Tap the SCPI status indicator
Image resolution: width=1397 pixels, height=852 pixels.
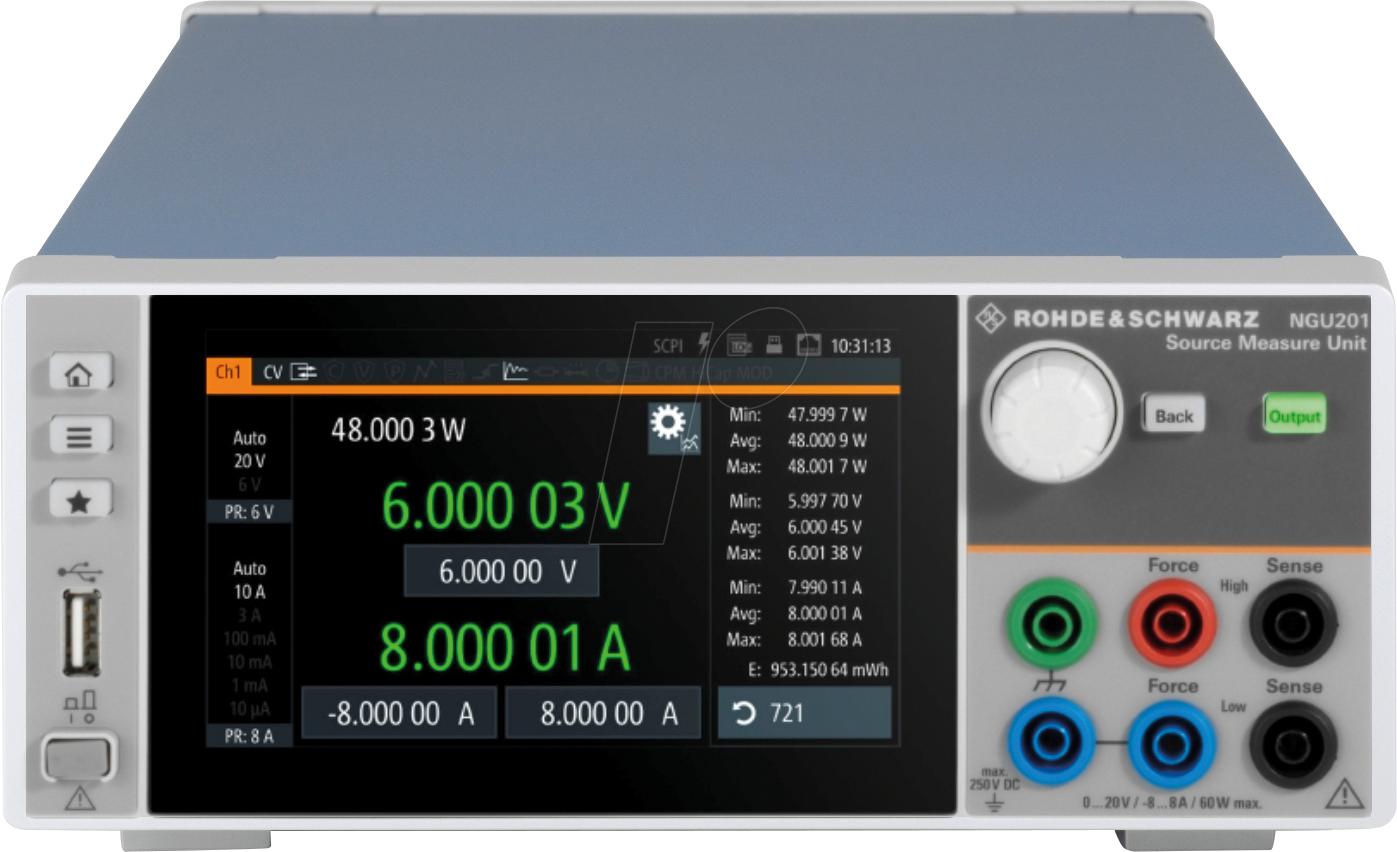668,346
